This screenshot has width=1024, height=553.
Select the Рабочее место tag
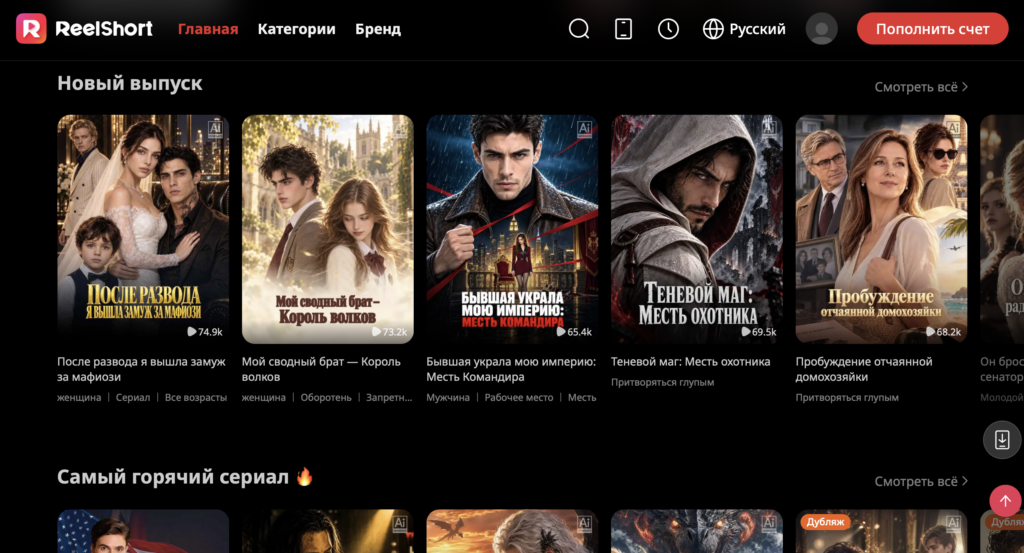(519, 398)
